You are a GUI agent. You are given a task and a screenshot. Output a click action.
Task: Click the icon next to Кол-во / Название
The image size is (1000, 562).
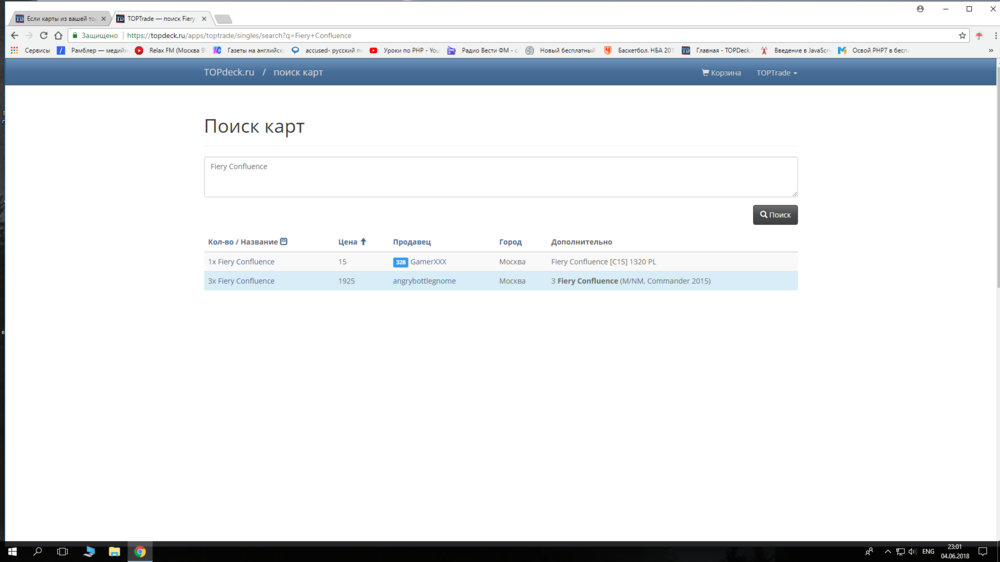(x=284, y=242)
